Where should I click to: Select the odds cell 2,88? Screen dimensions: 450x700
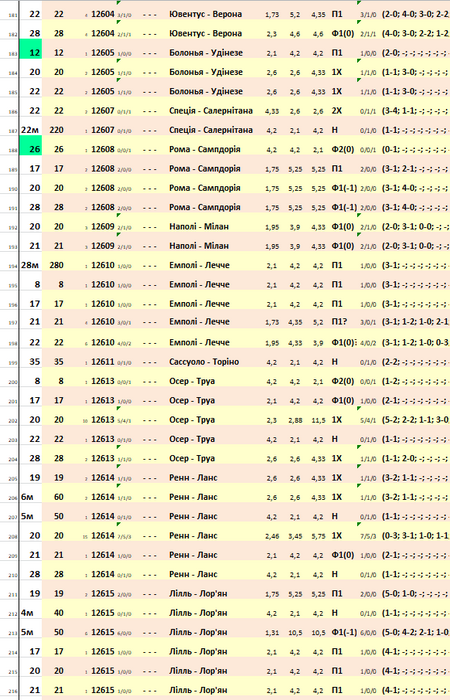(295, 420)
